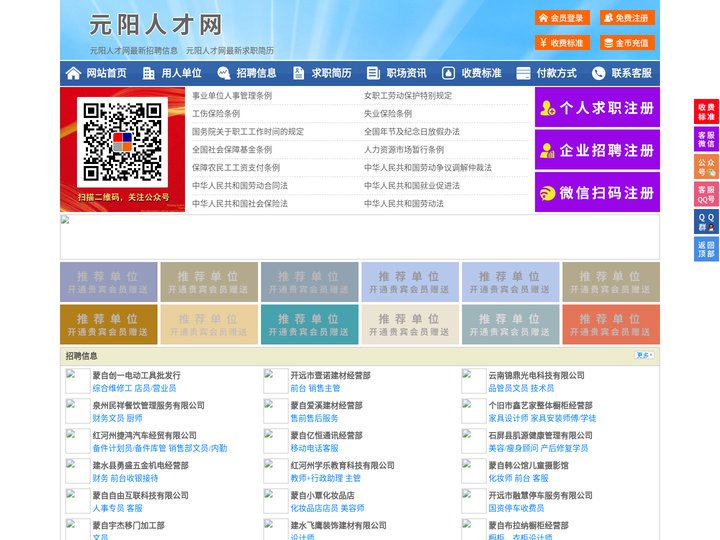The image size is (720, 540).
Task: Click the house icon on 会员登录
Action: [x=543, y=18]
